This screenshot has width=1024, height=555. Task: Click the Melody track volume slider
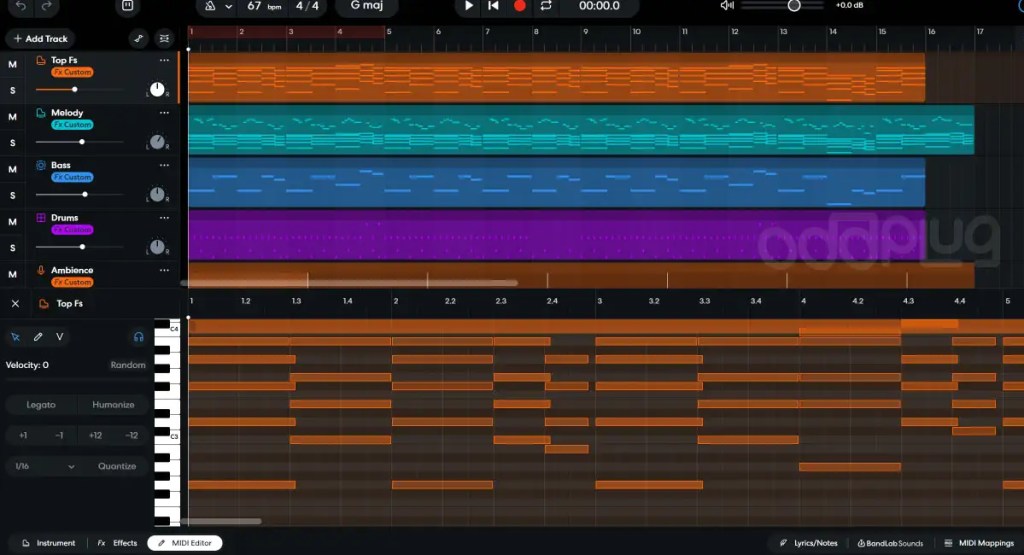click(x=79, y=142)
